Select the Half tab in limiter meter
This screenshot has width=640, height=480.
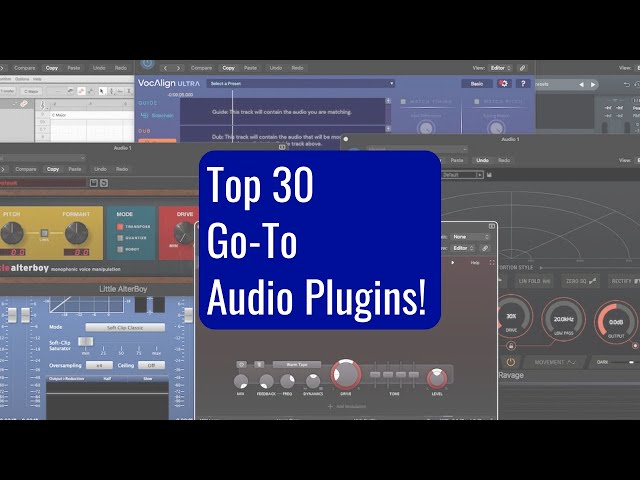[107, 379]
